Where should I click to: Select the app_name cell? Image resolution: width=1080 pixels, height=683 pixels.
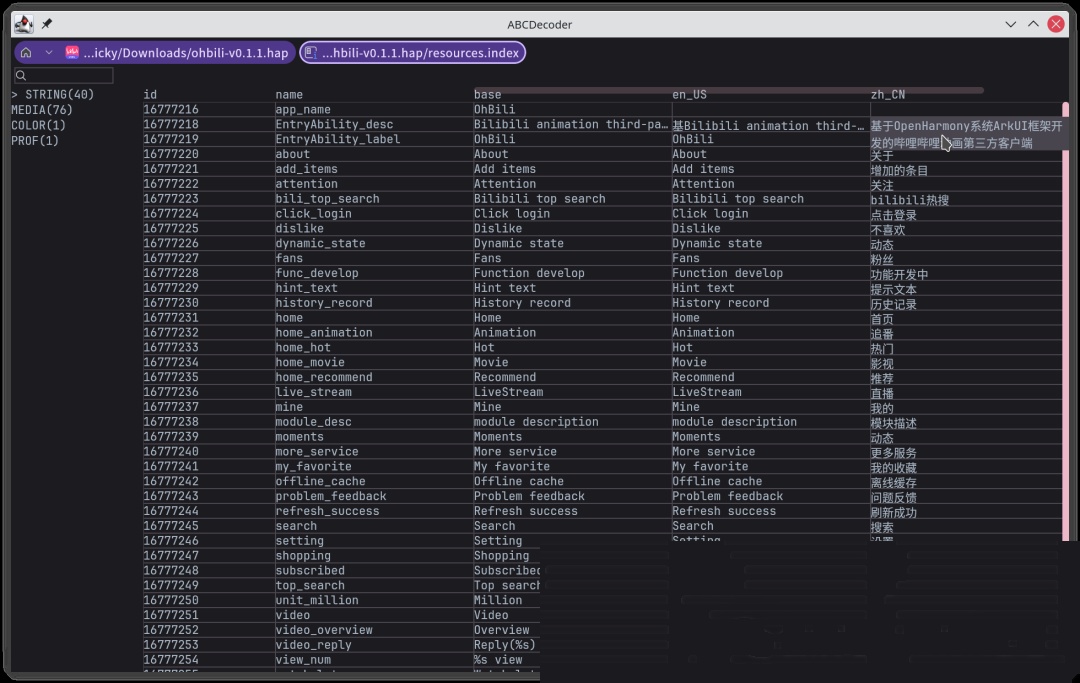[x=303, y=109]
